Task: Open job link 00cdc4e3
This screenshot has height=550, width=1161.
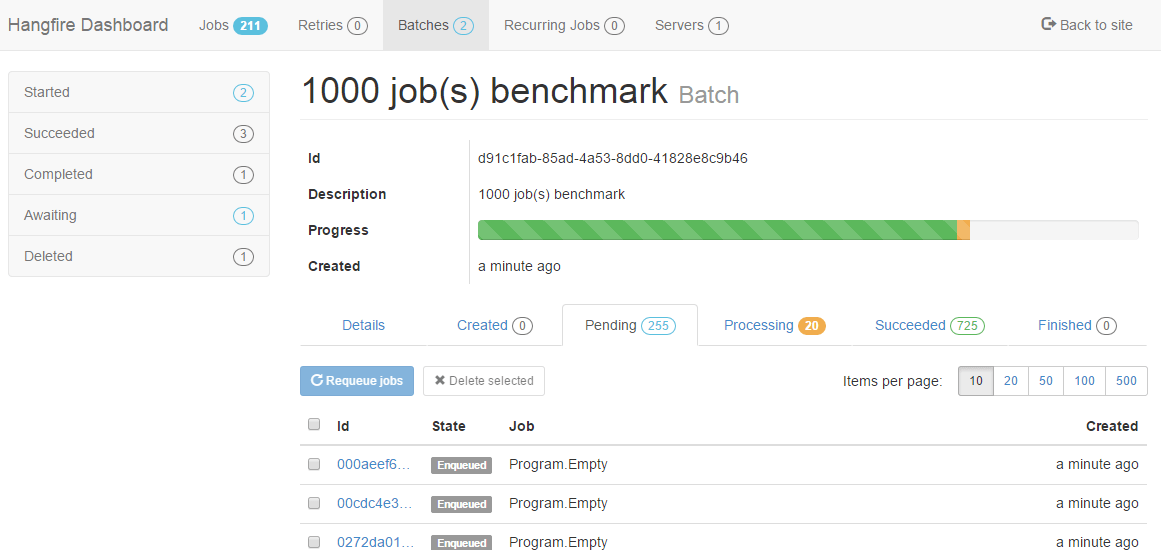Action: [x=374, y=503]
